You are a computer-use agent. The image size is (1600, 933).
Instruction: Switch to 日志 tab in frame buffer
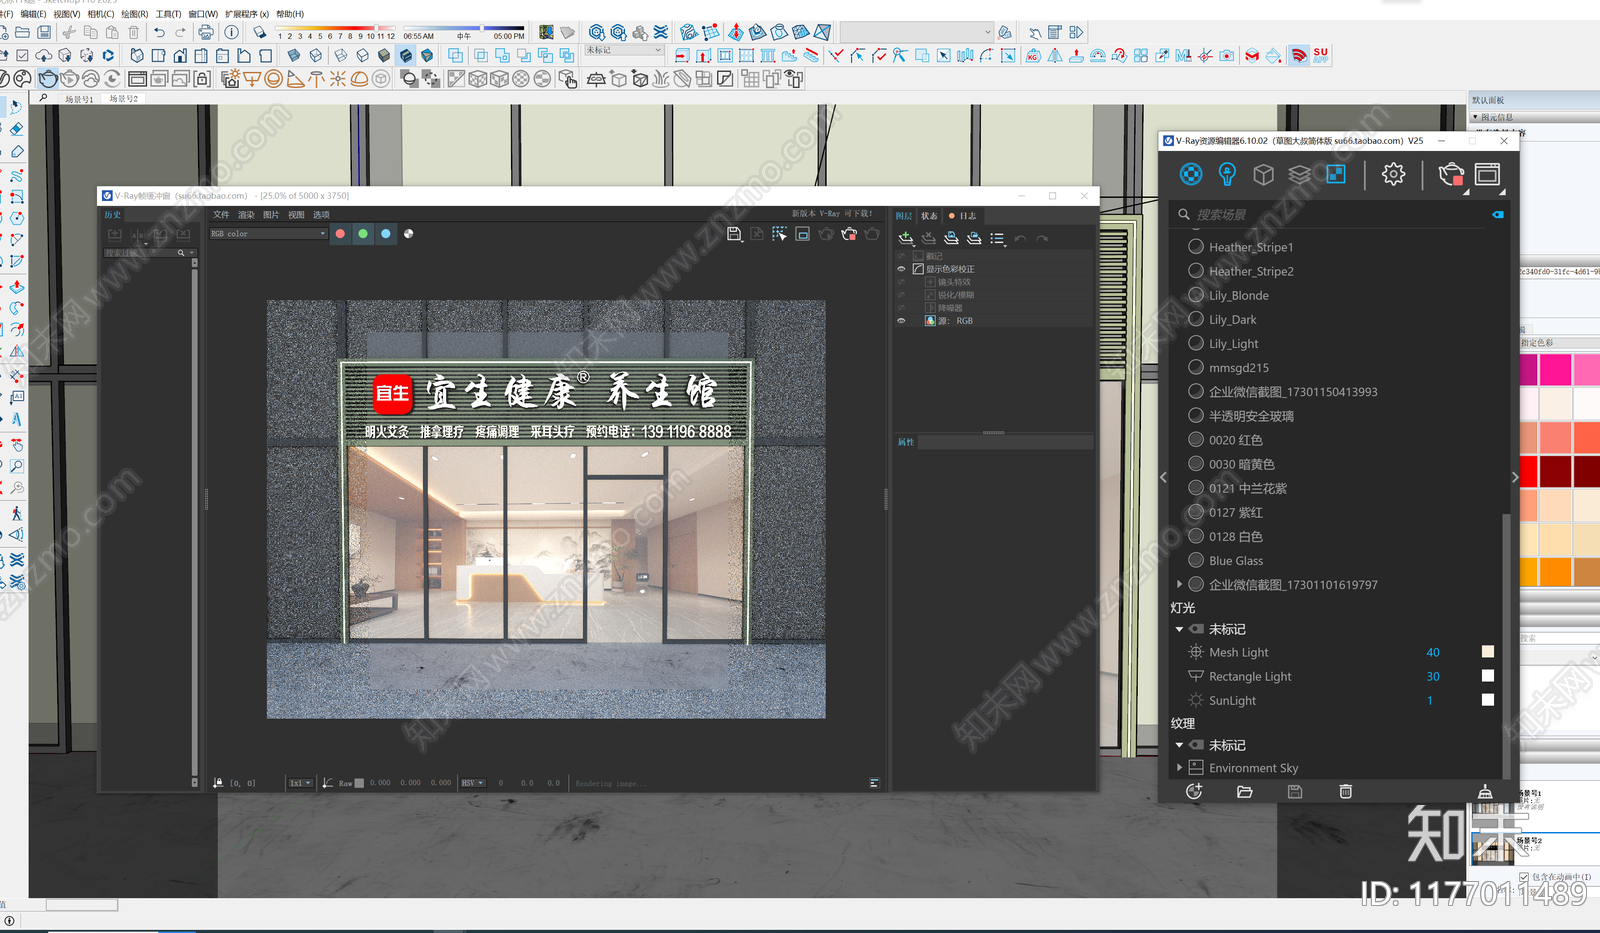[963, 216]
